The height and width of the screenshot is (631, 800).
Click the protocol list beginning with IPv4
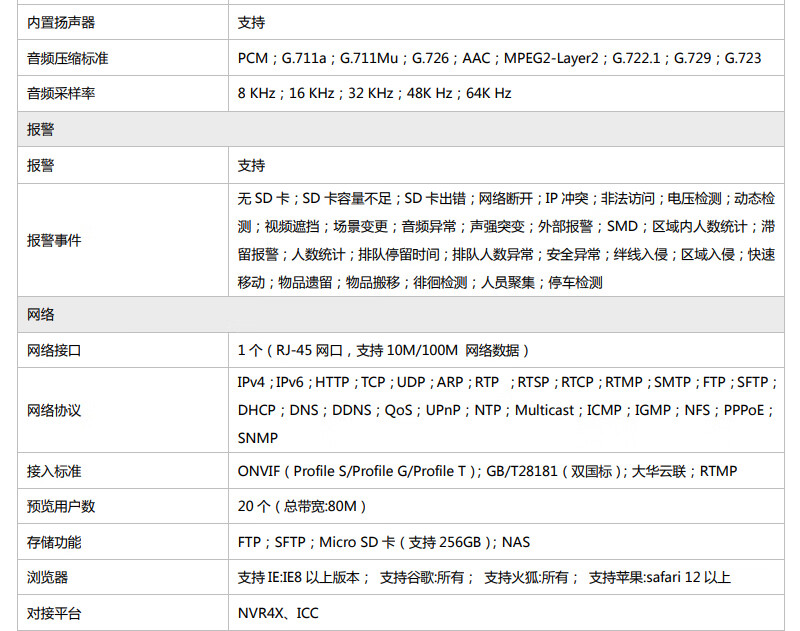pos(507,410)
